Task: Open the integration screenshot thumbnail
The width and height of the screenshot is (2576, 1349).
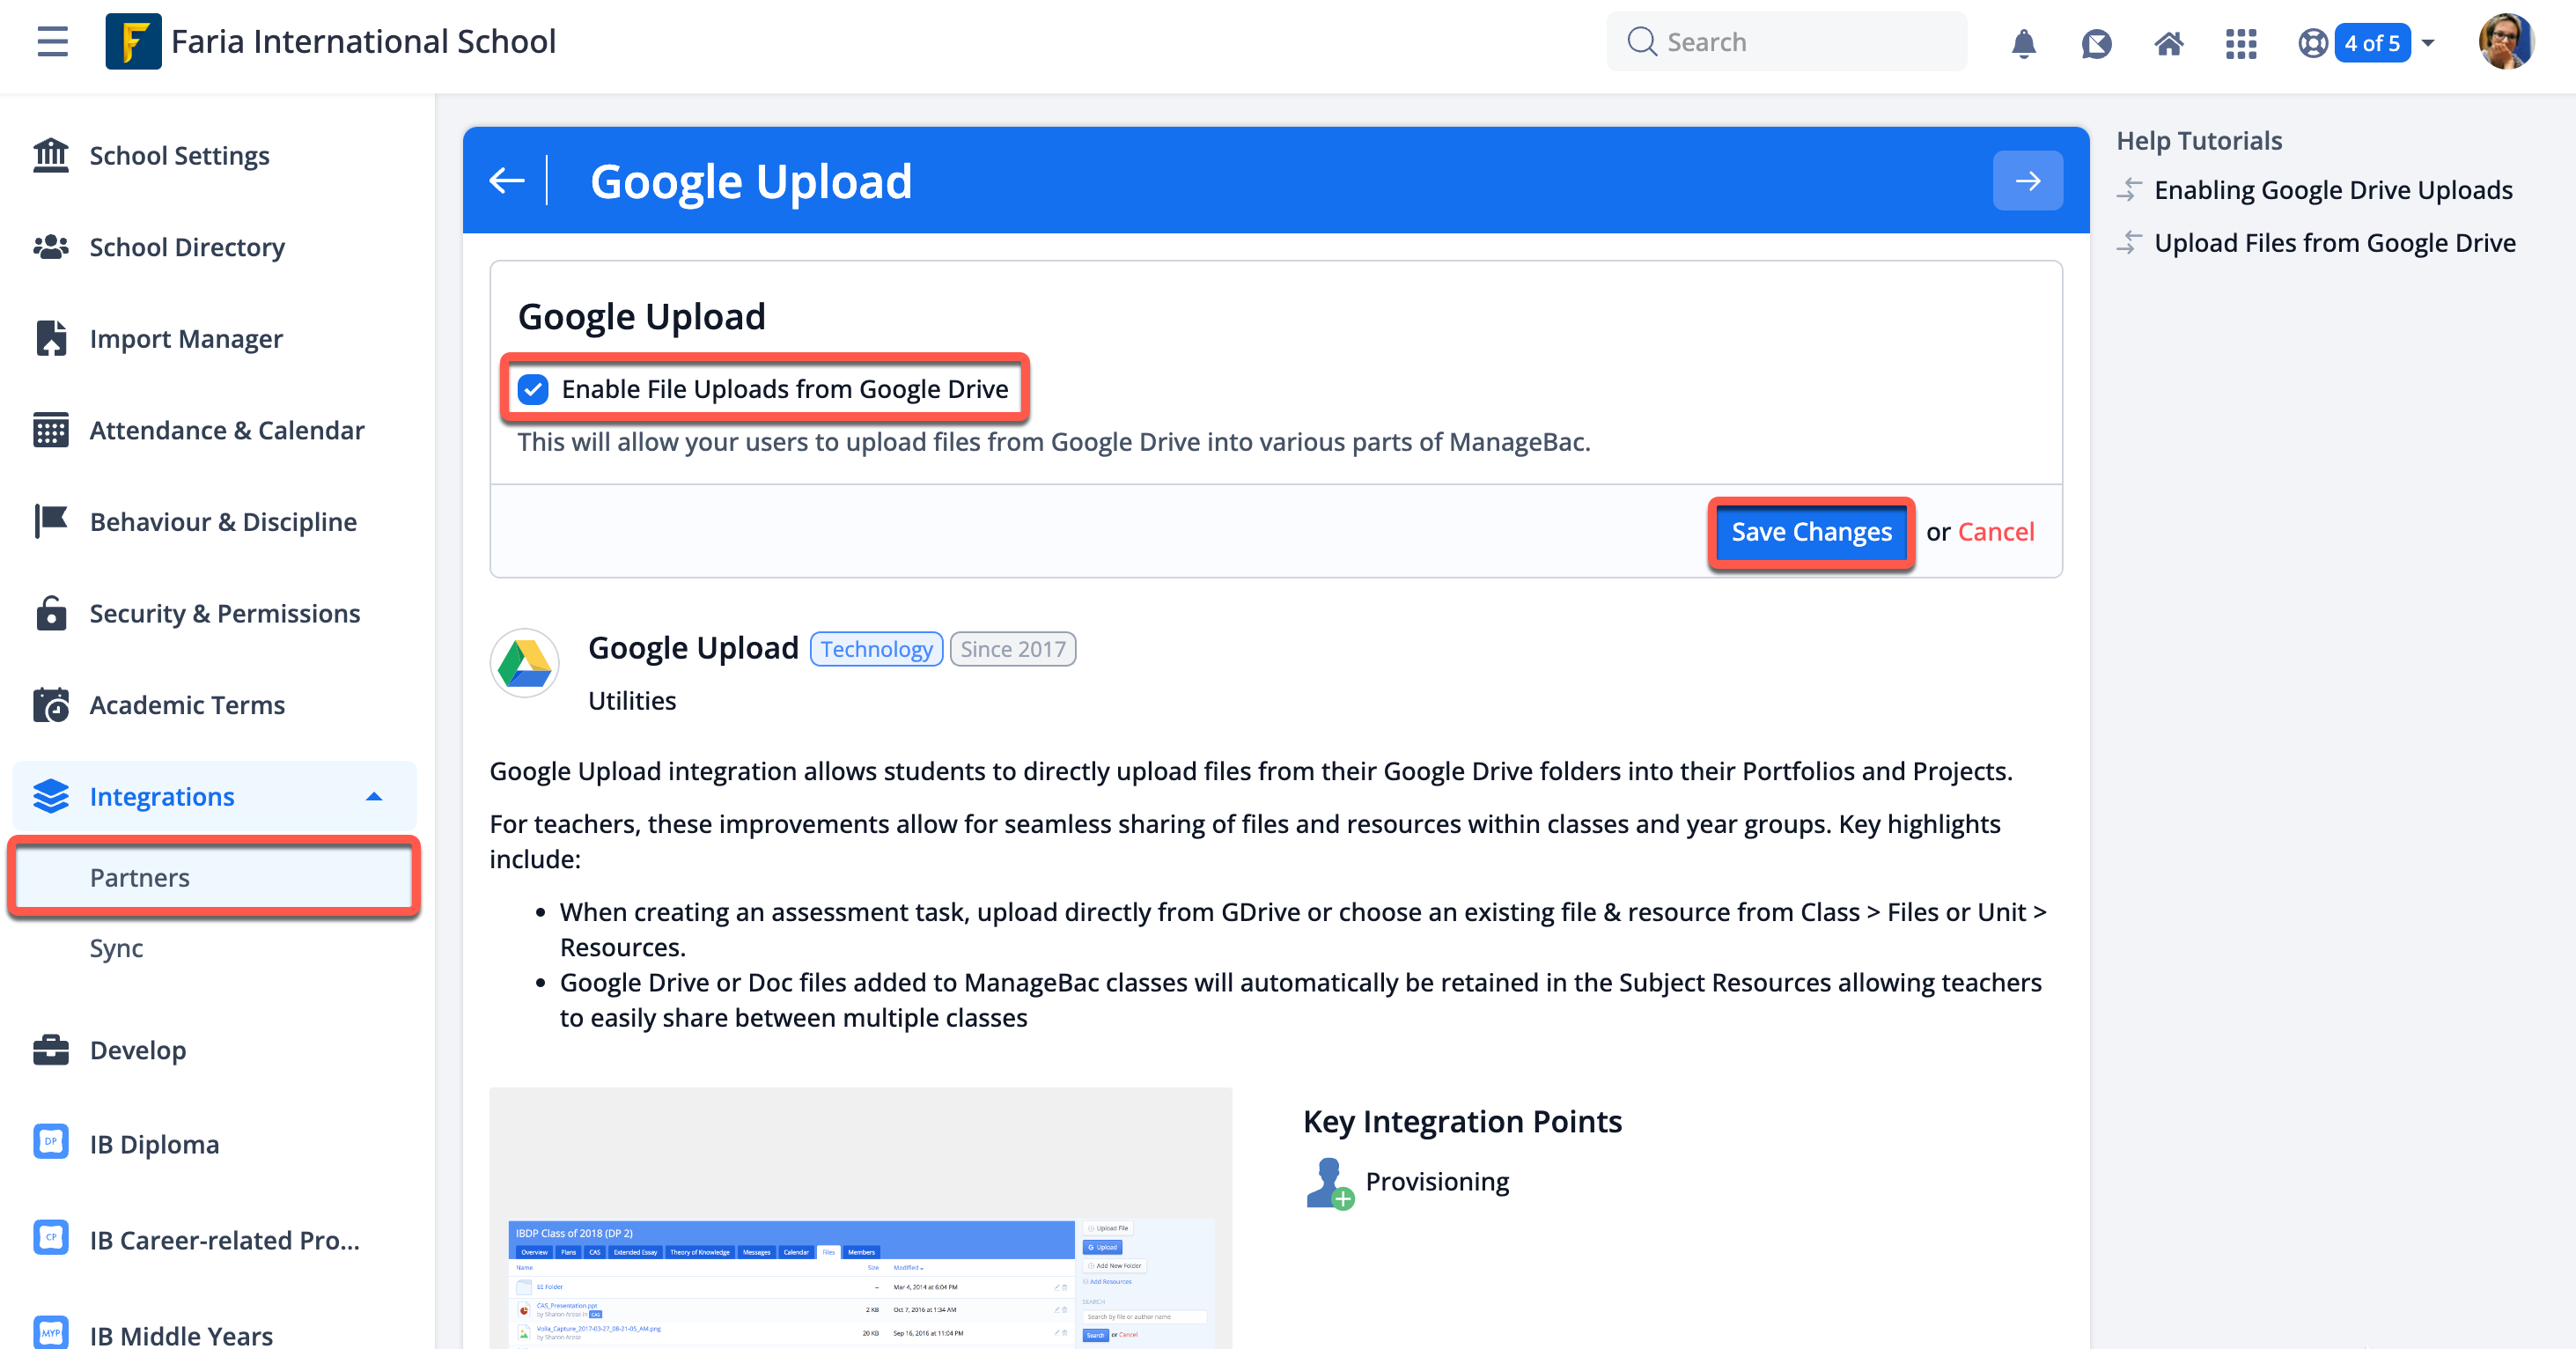Action: (x=860, y=1218)
